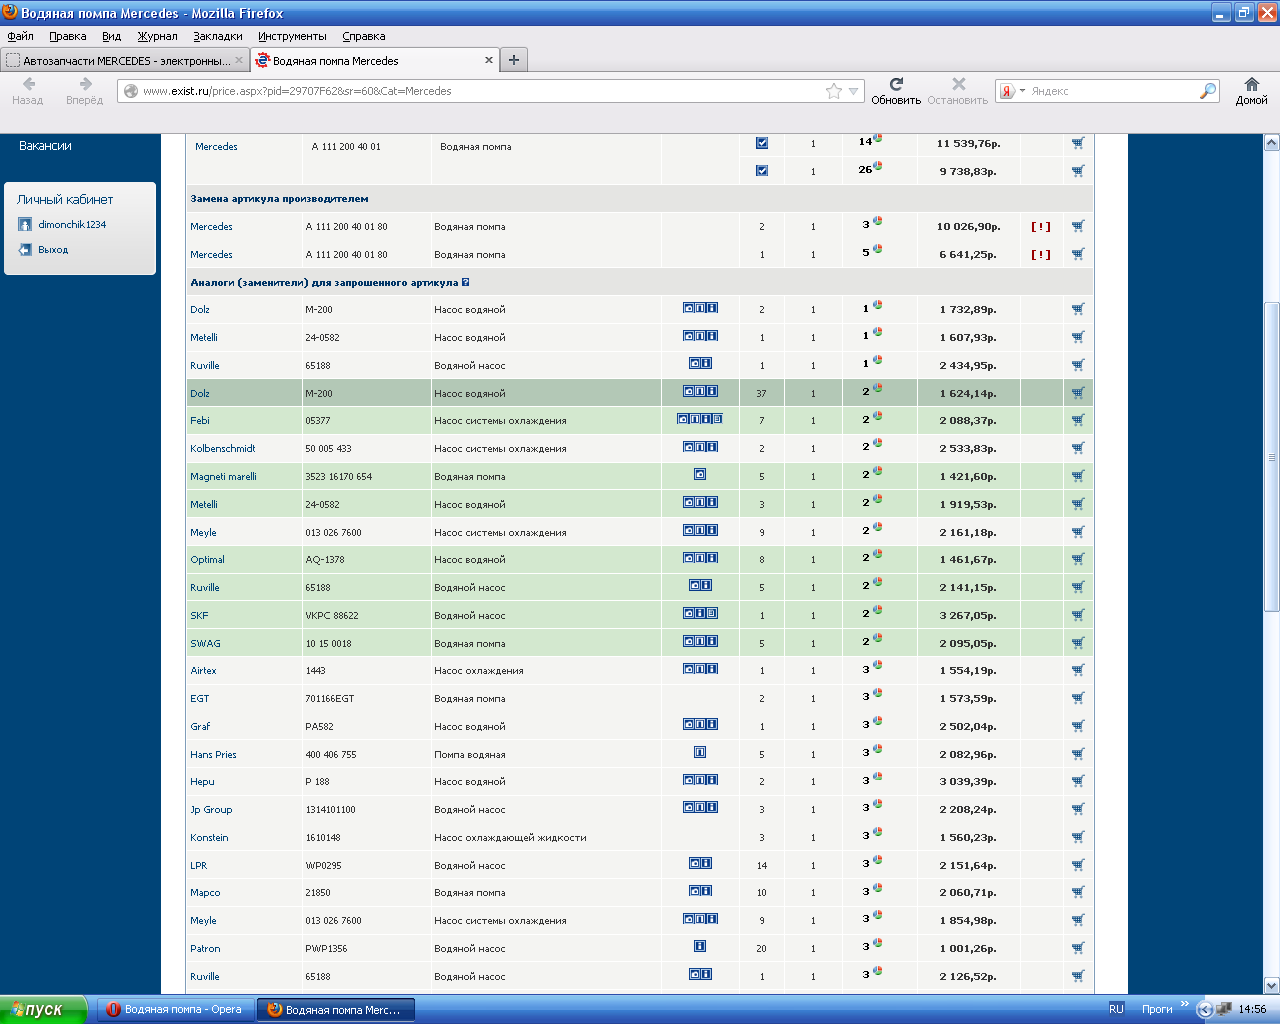This screenshot has height=1024, width=1280.
Task: Open the help icon beside Аналоги heading
Action: click(x=466, y=282)
